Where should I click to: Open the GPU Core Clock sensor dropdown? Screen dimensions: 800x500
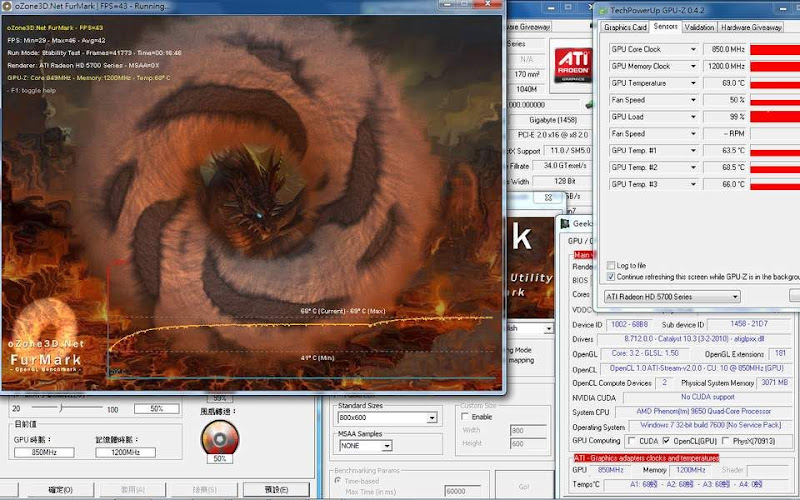(x=693, y=49)
